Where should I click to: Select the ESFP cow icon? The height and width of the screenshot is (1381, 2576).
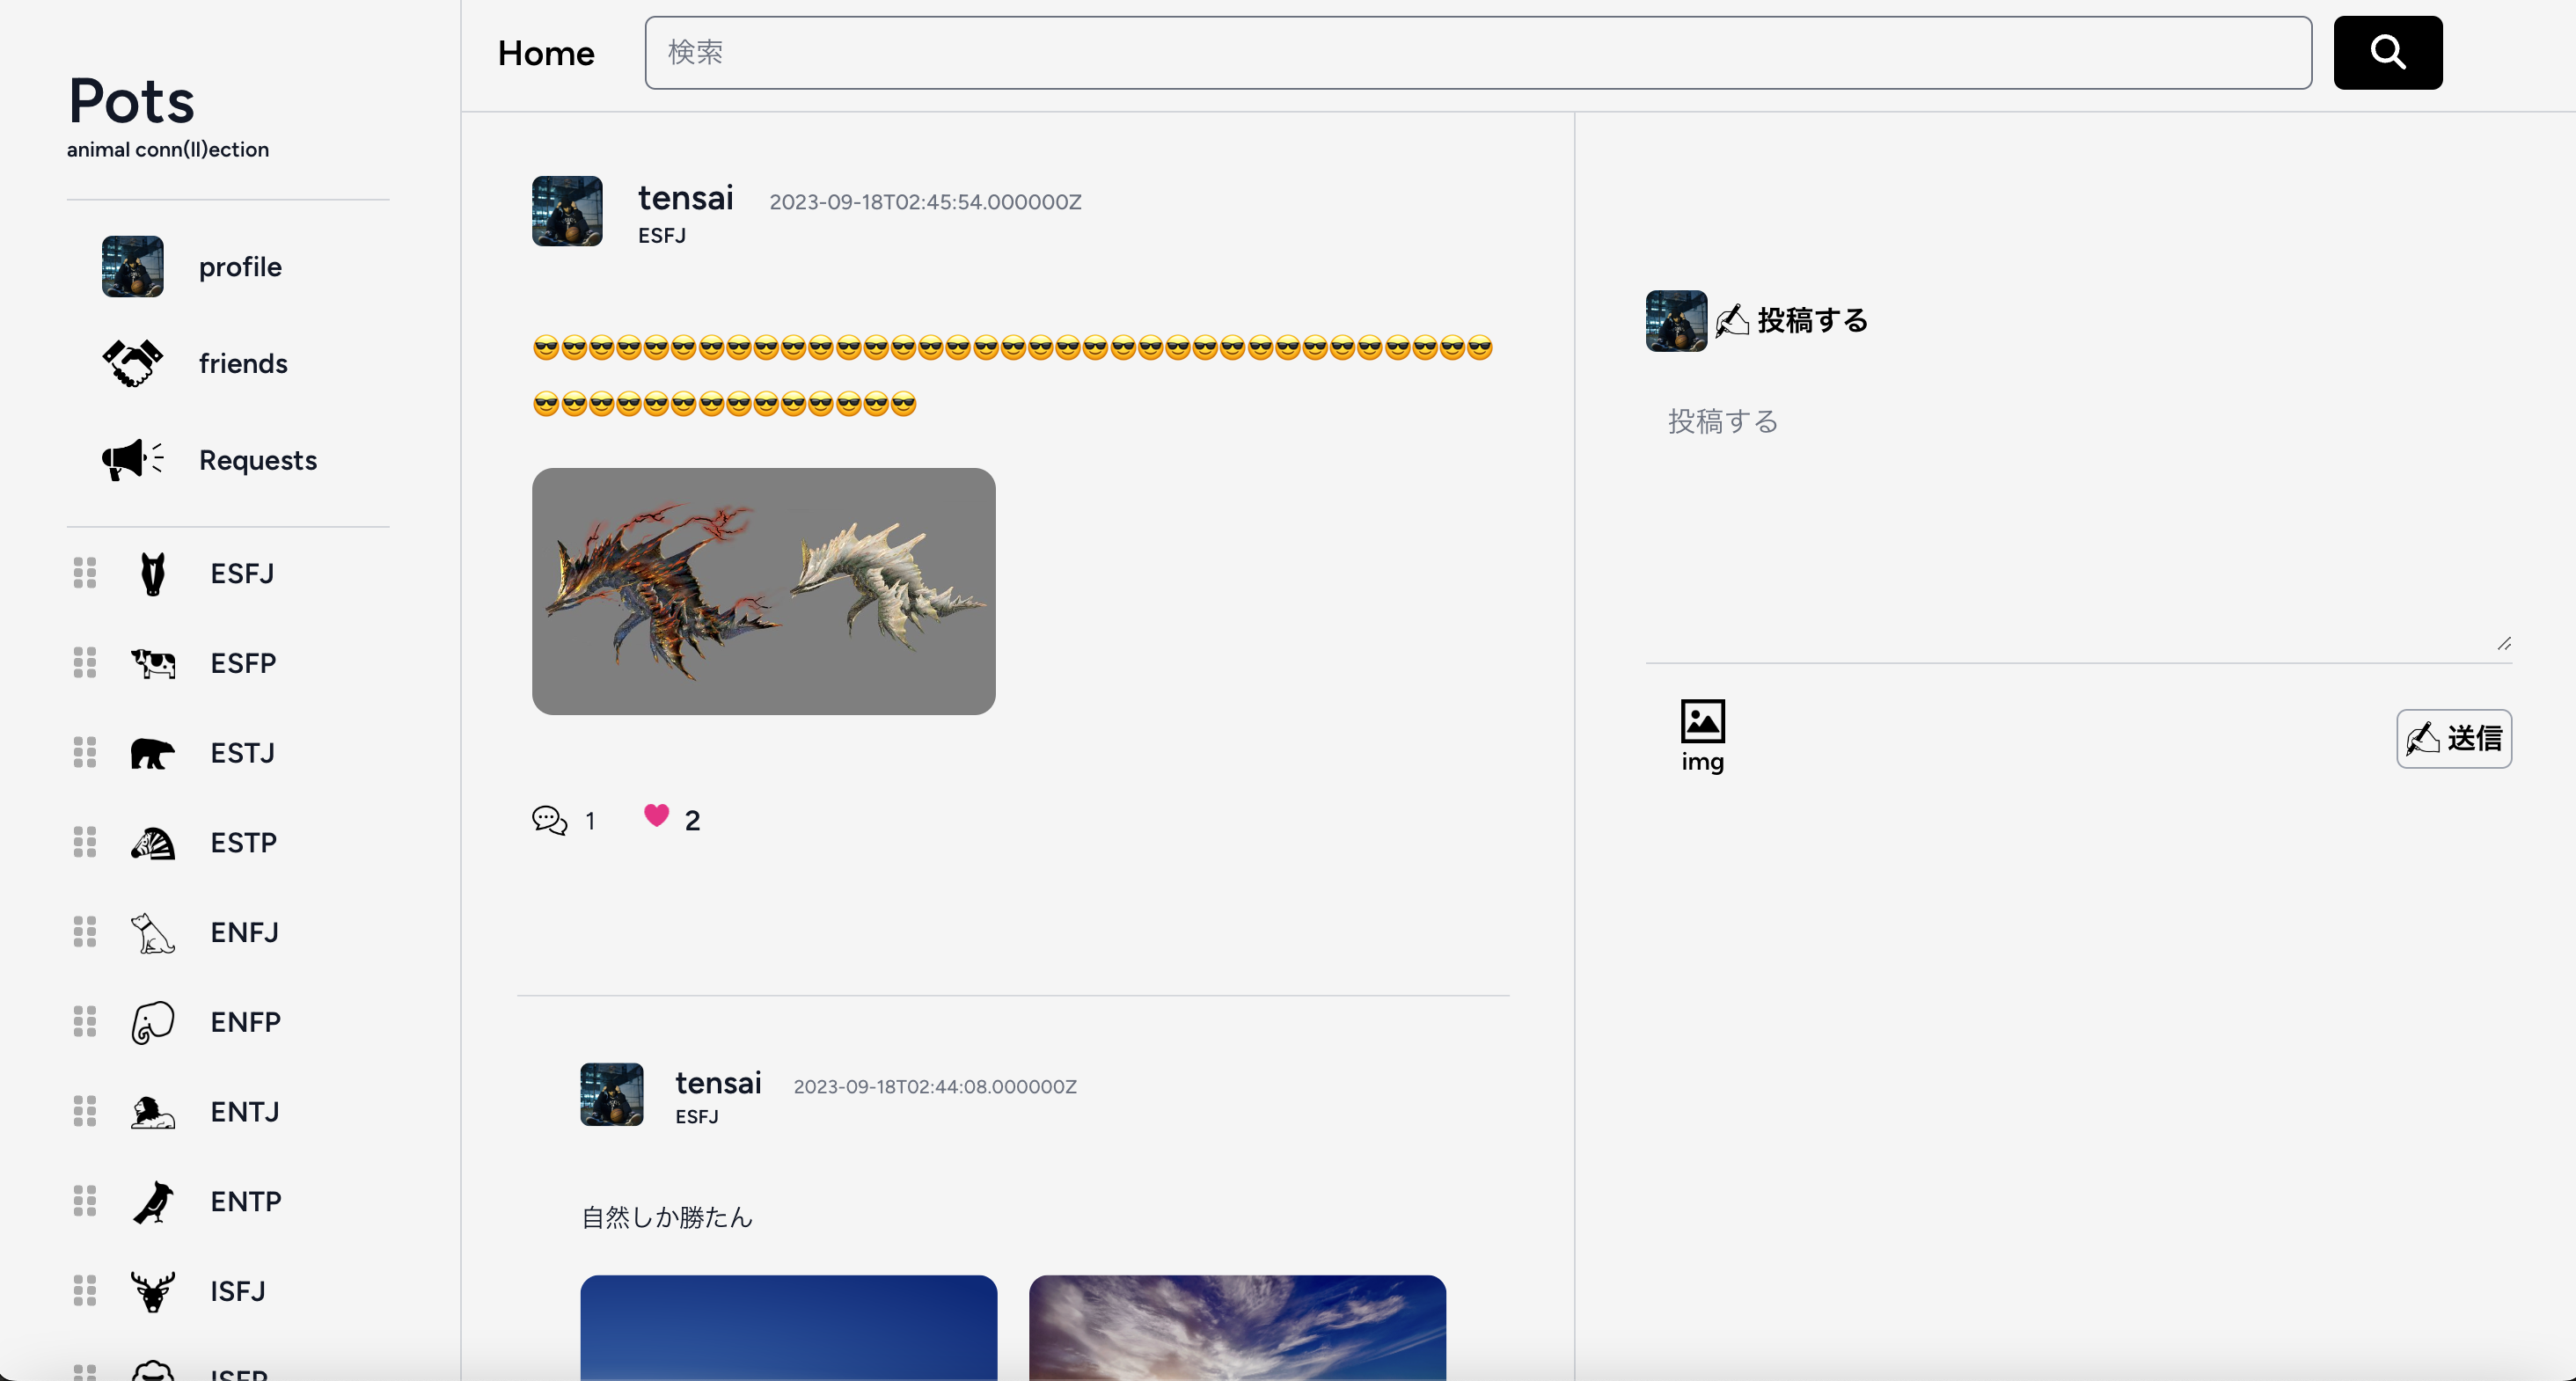click(x=153, y=663)
